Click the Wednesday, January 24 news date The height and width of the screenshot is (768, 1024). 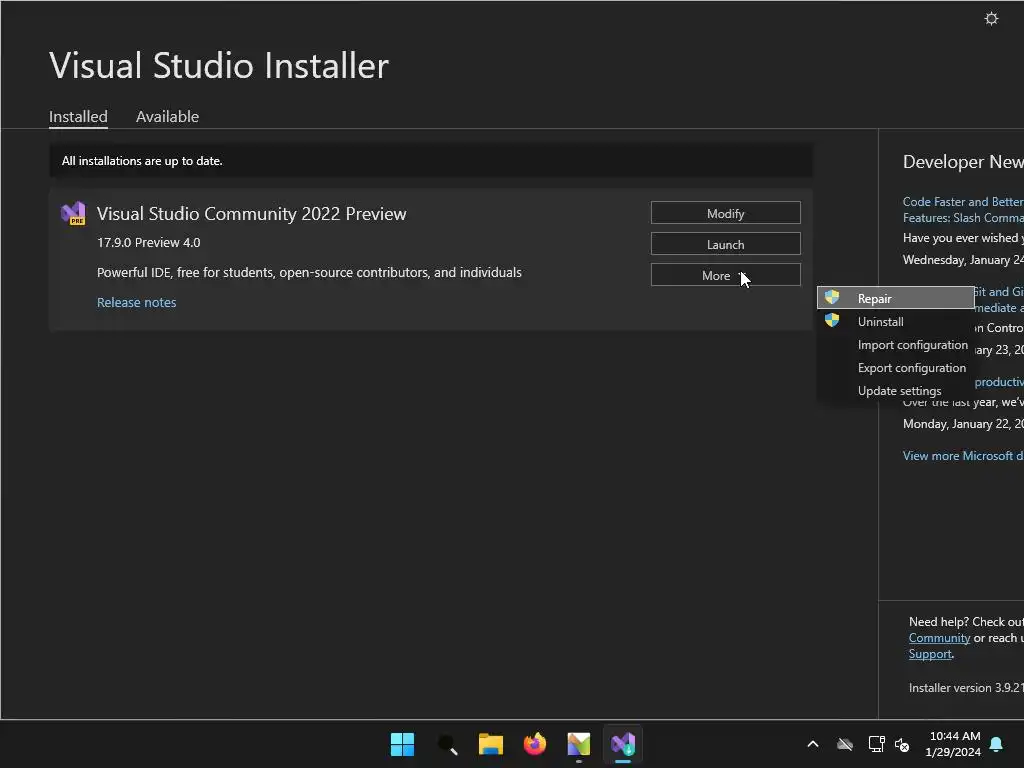click(963, 260)
